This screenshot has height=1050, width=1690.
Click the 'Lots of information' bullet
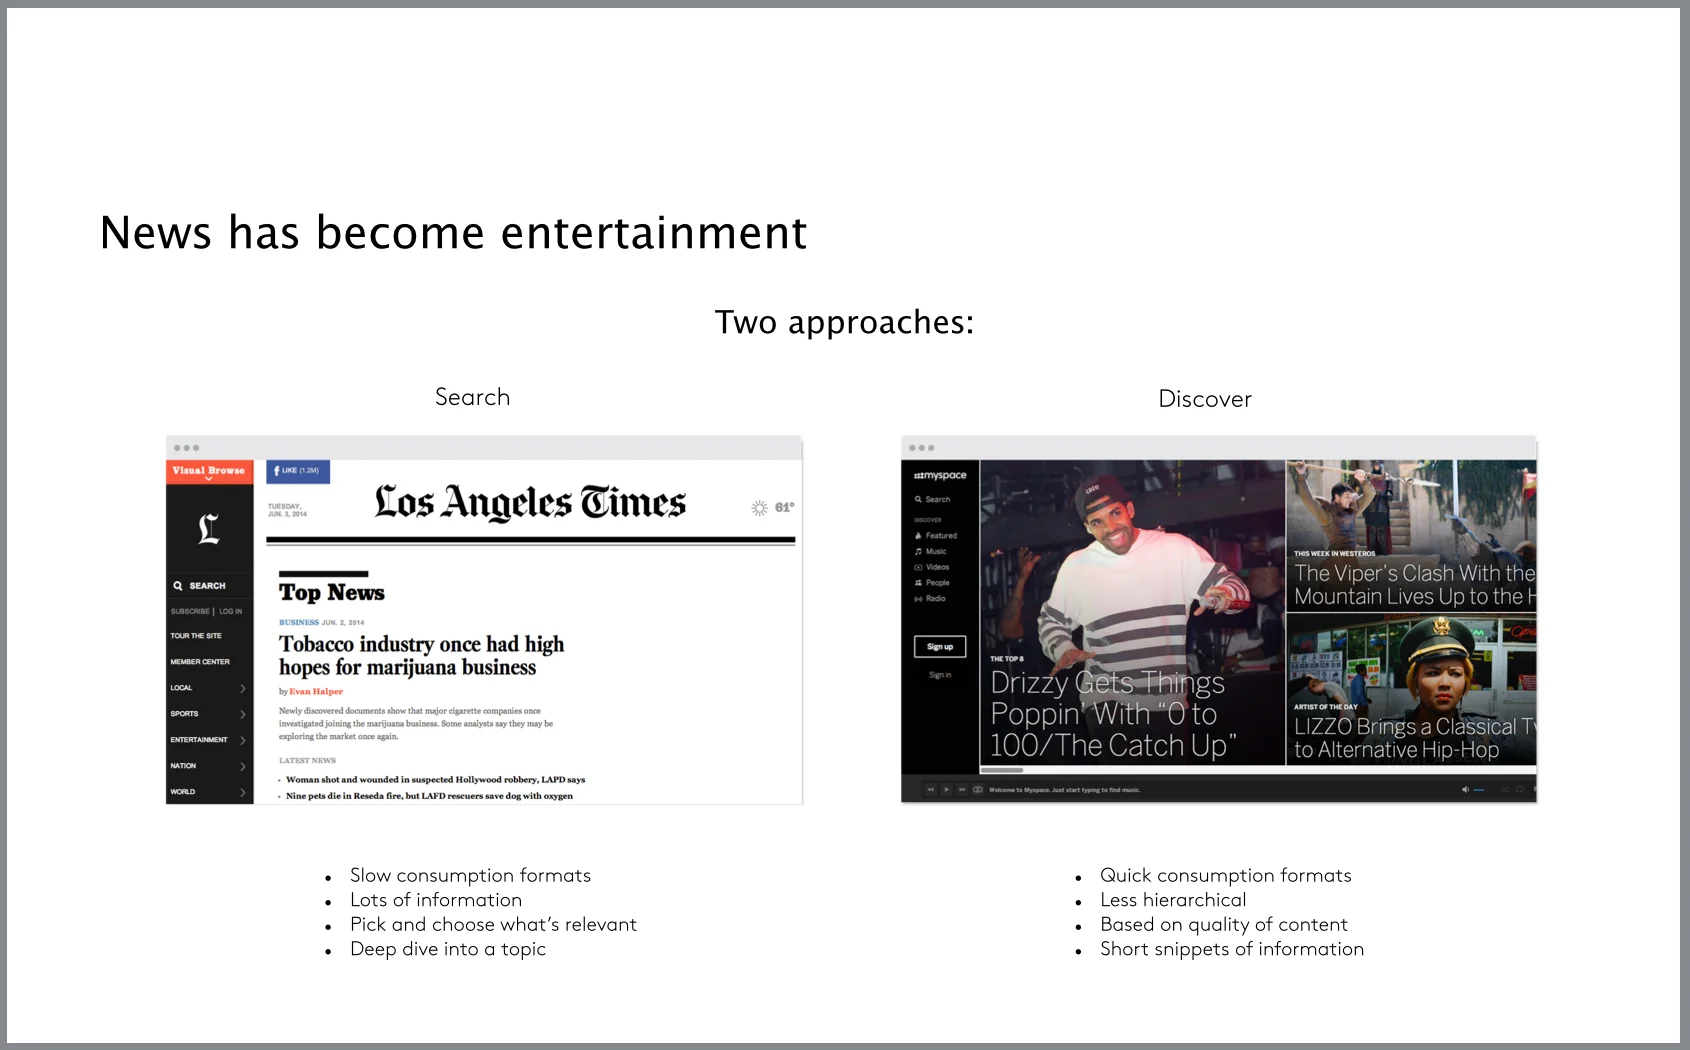click(x=436, y=900)
